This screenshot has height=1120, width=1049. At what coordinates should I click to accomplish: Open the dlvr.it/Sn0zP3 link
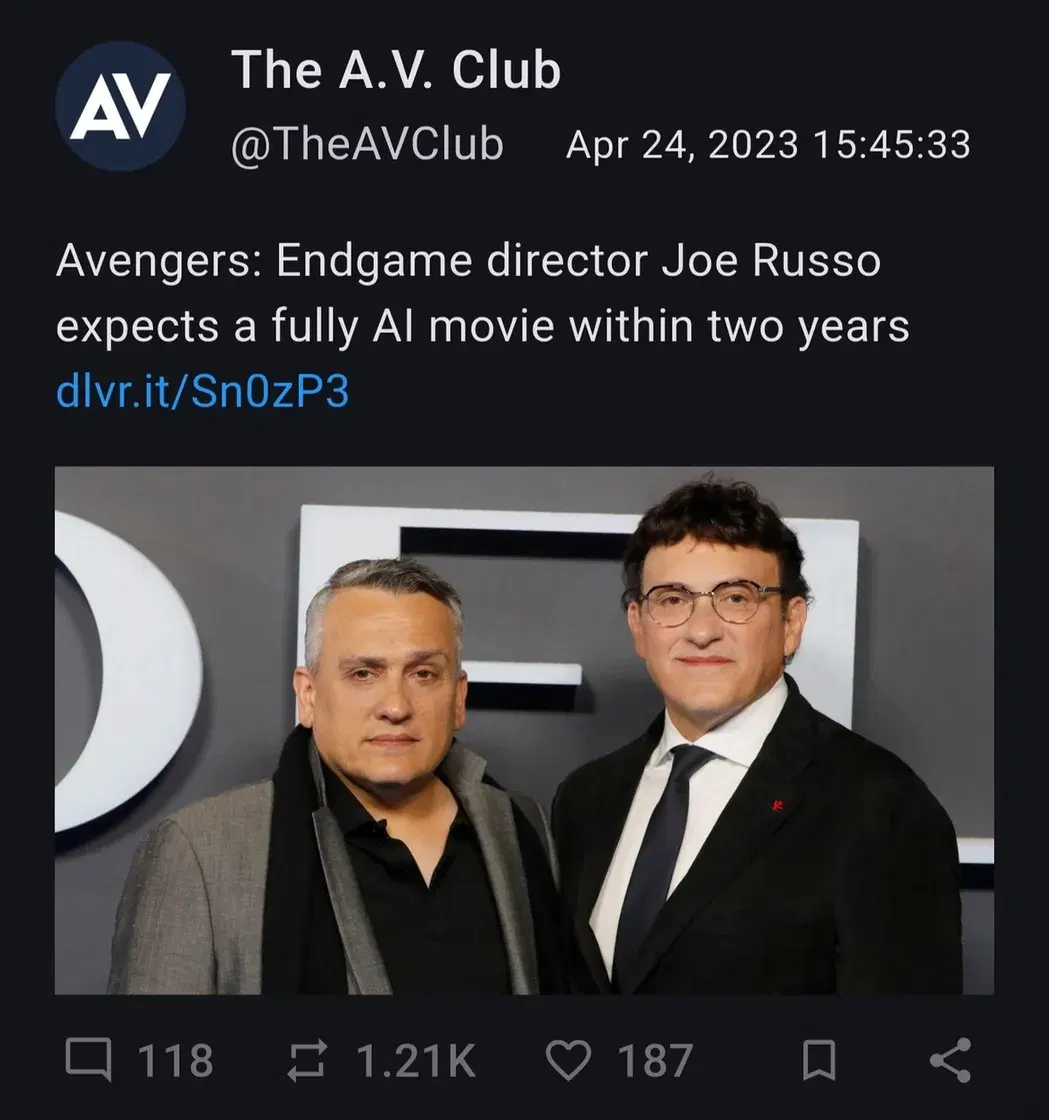(203, 391)
